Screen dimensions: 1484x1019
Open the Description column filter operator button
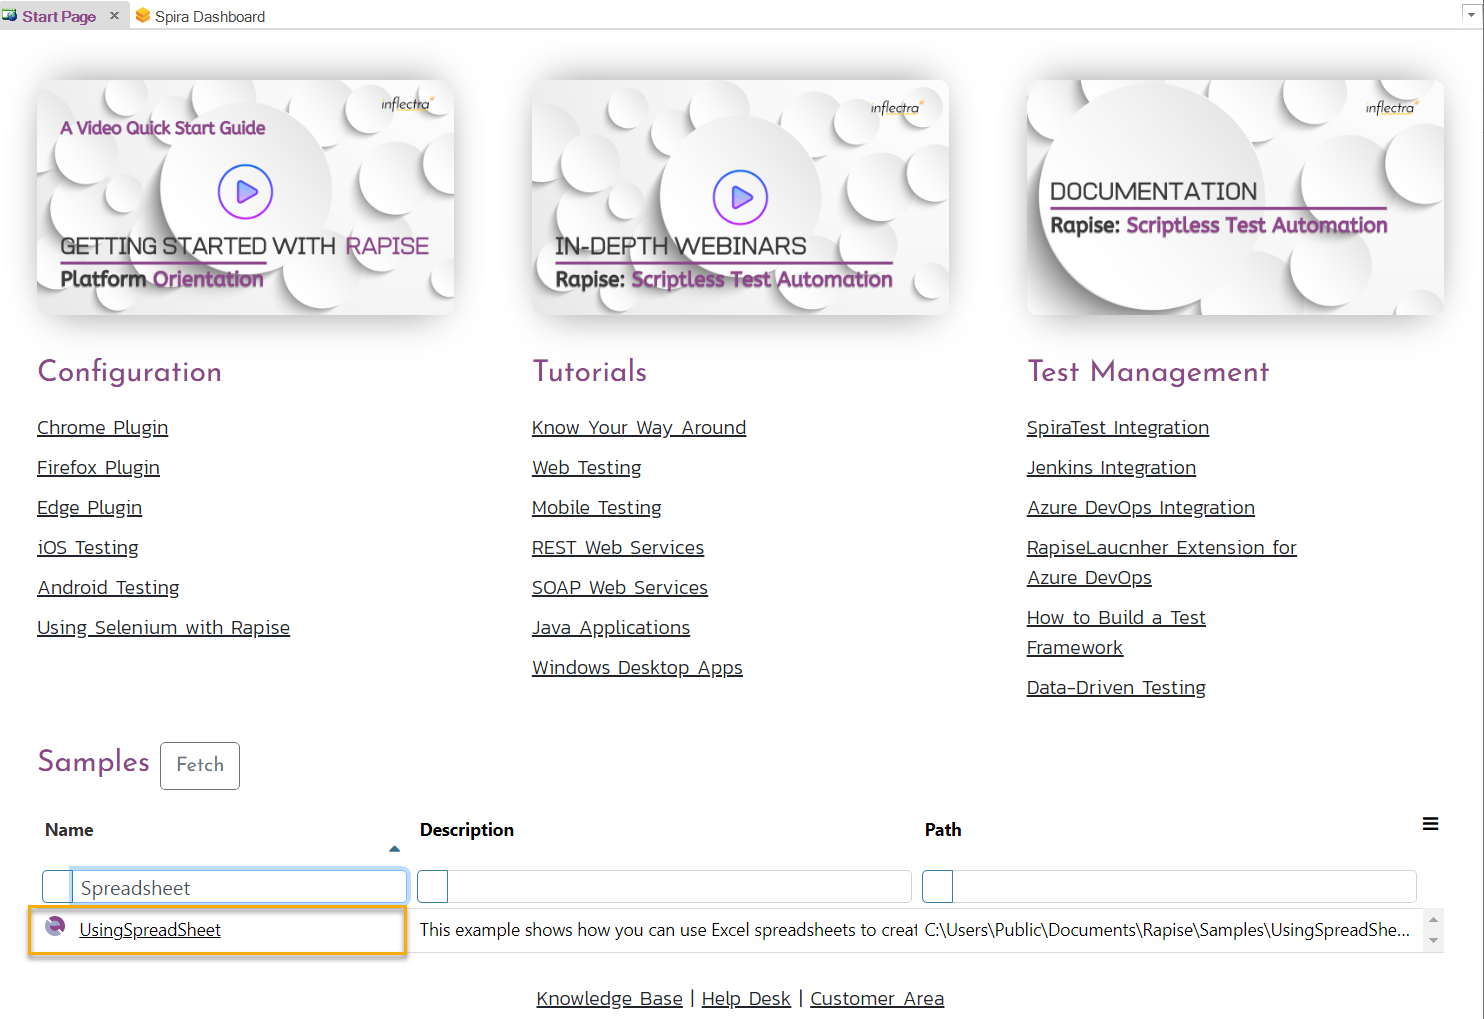432,887
